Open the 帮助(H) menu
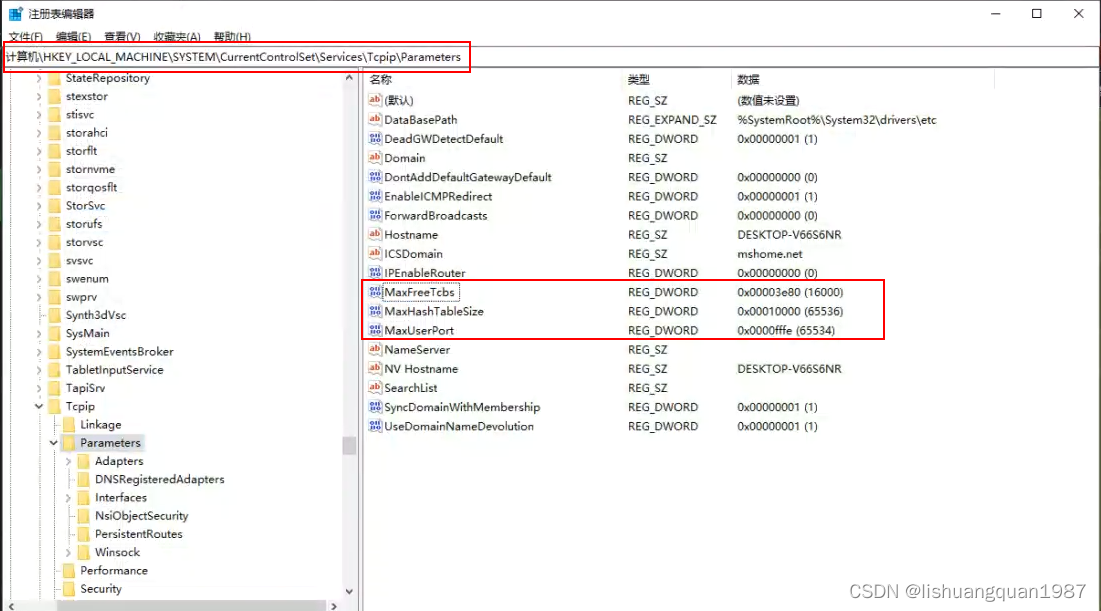This screenshot has height=611, width=1101. (x=231, y=37)
